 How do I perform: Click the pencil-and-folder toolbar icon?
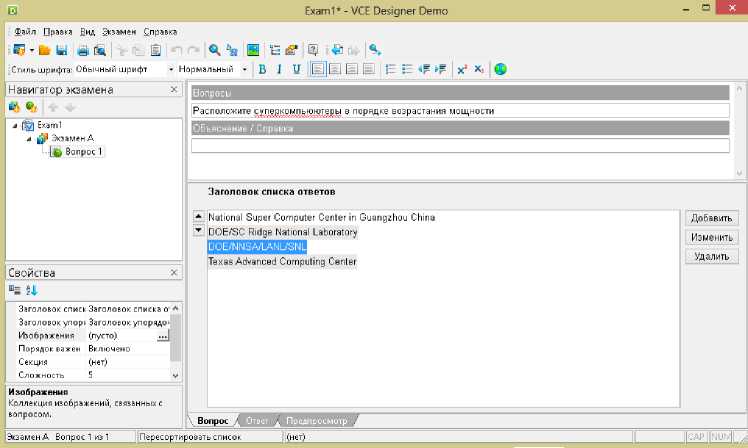click(291, 50)
